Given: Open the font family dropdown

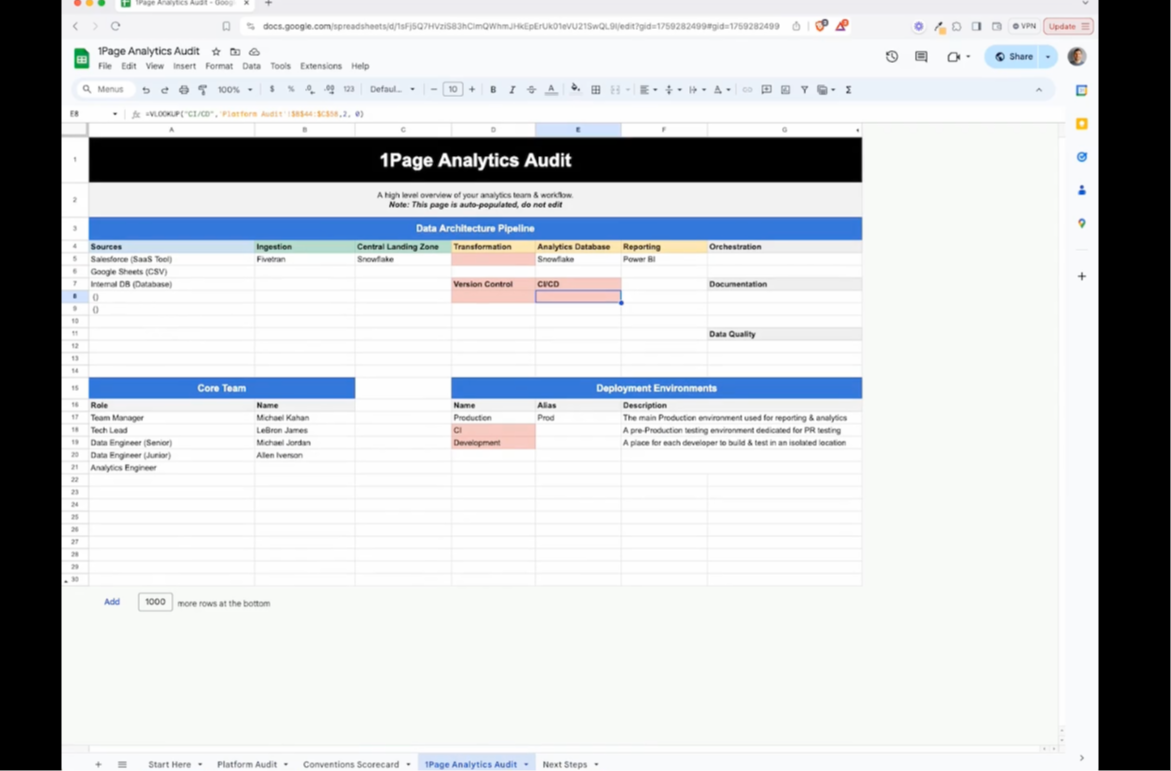Looking at the screenshot, I should point(392,89).
